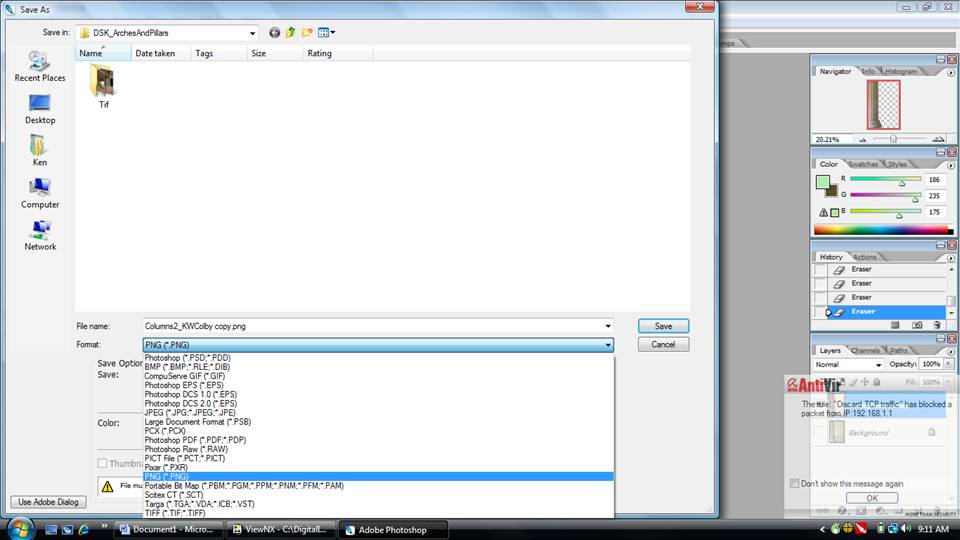Screen dimensions: 960x540
Task: Switch to the Histogram tab
Action: point(900,72)
